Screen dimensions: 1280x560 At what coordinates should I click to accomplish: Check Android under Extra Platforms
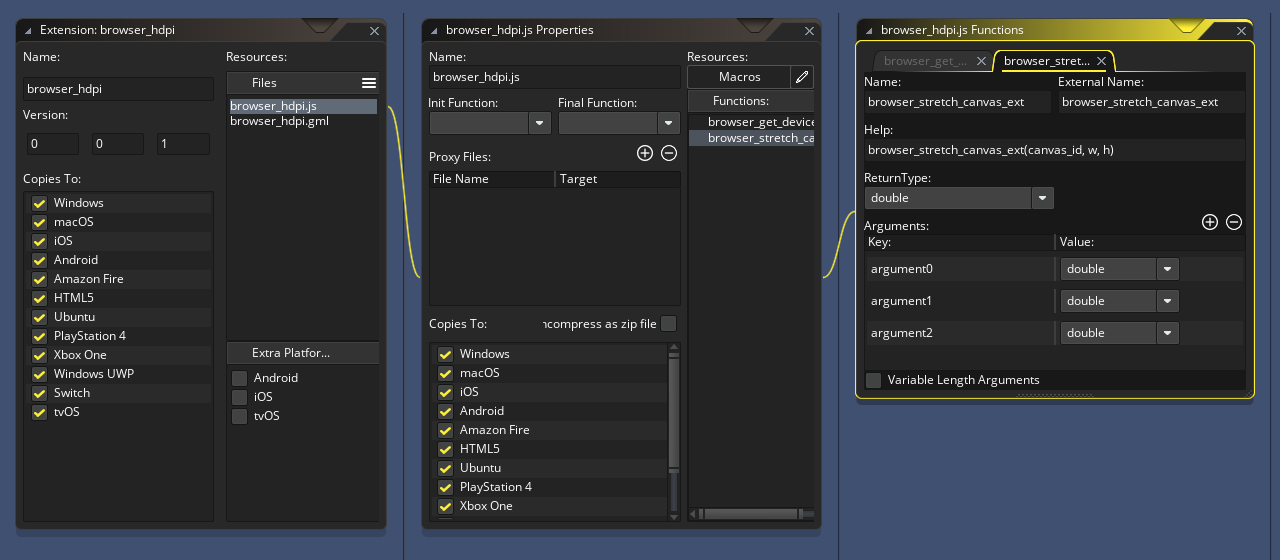[x=240, y=378]
